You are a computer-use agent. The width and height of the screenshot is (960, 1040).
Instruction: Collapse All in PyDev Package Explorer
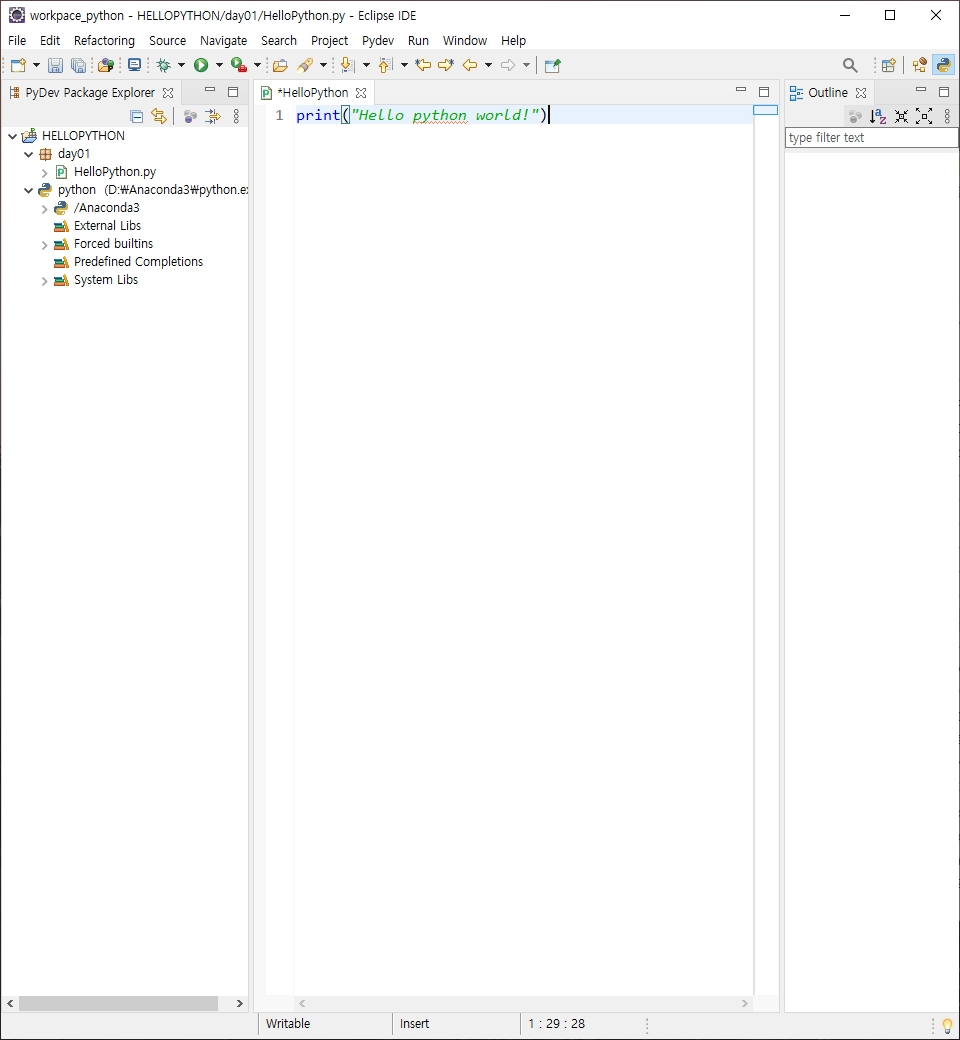[137, 117]
